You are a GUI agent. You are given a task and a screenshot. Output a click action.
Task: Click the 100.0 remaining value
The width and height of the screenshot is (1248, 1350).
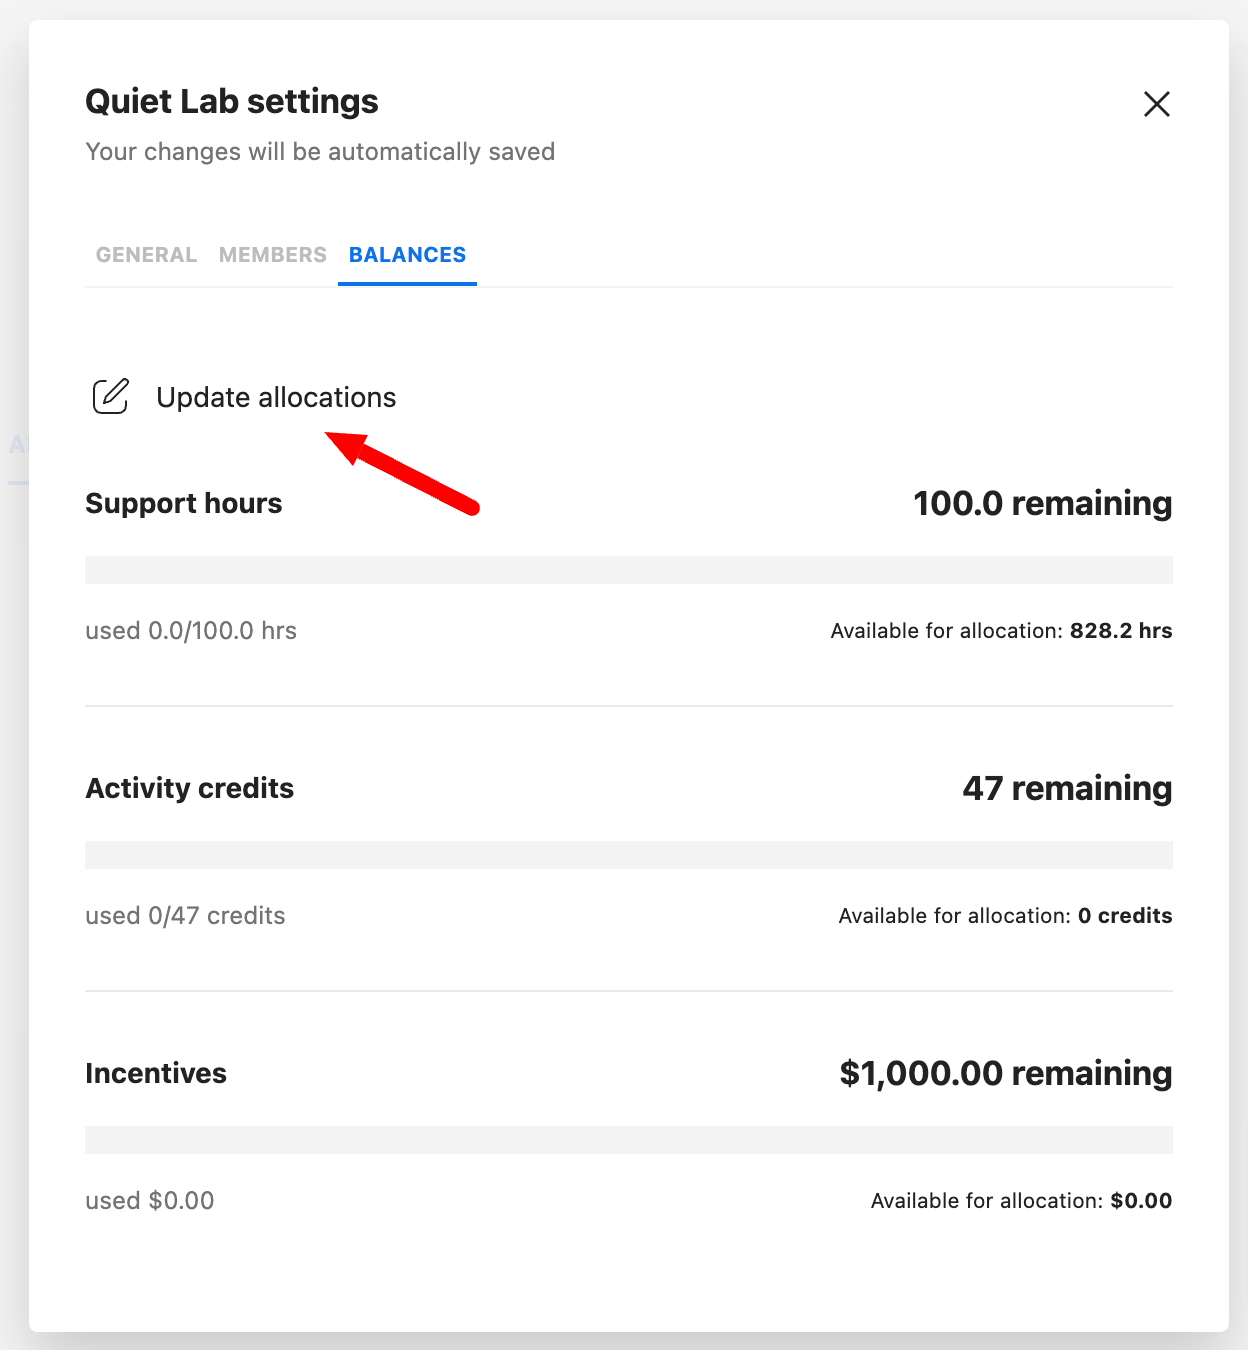coord(1043,503)
